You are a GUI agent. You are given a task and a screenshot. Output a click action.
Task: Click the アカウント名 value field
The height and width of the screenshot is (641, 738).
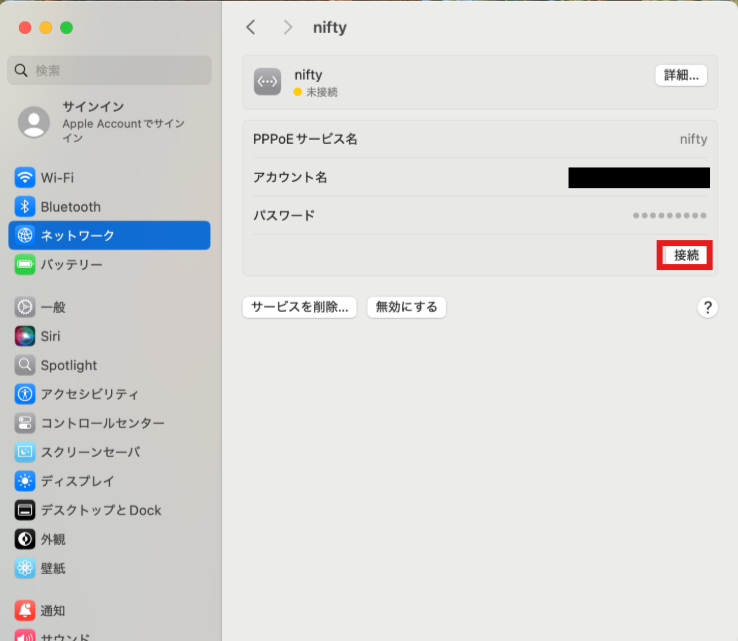point(639,177)
